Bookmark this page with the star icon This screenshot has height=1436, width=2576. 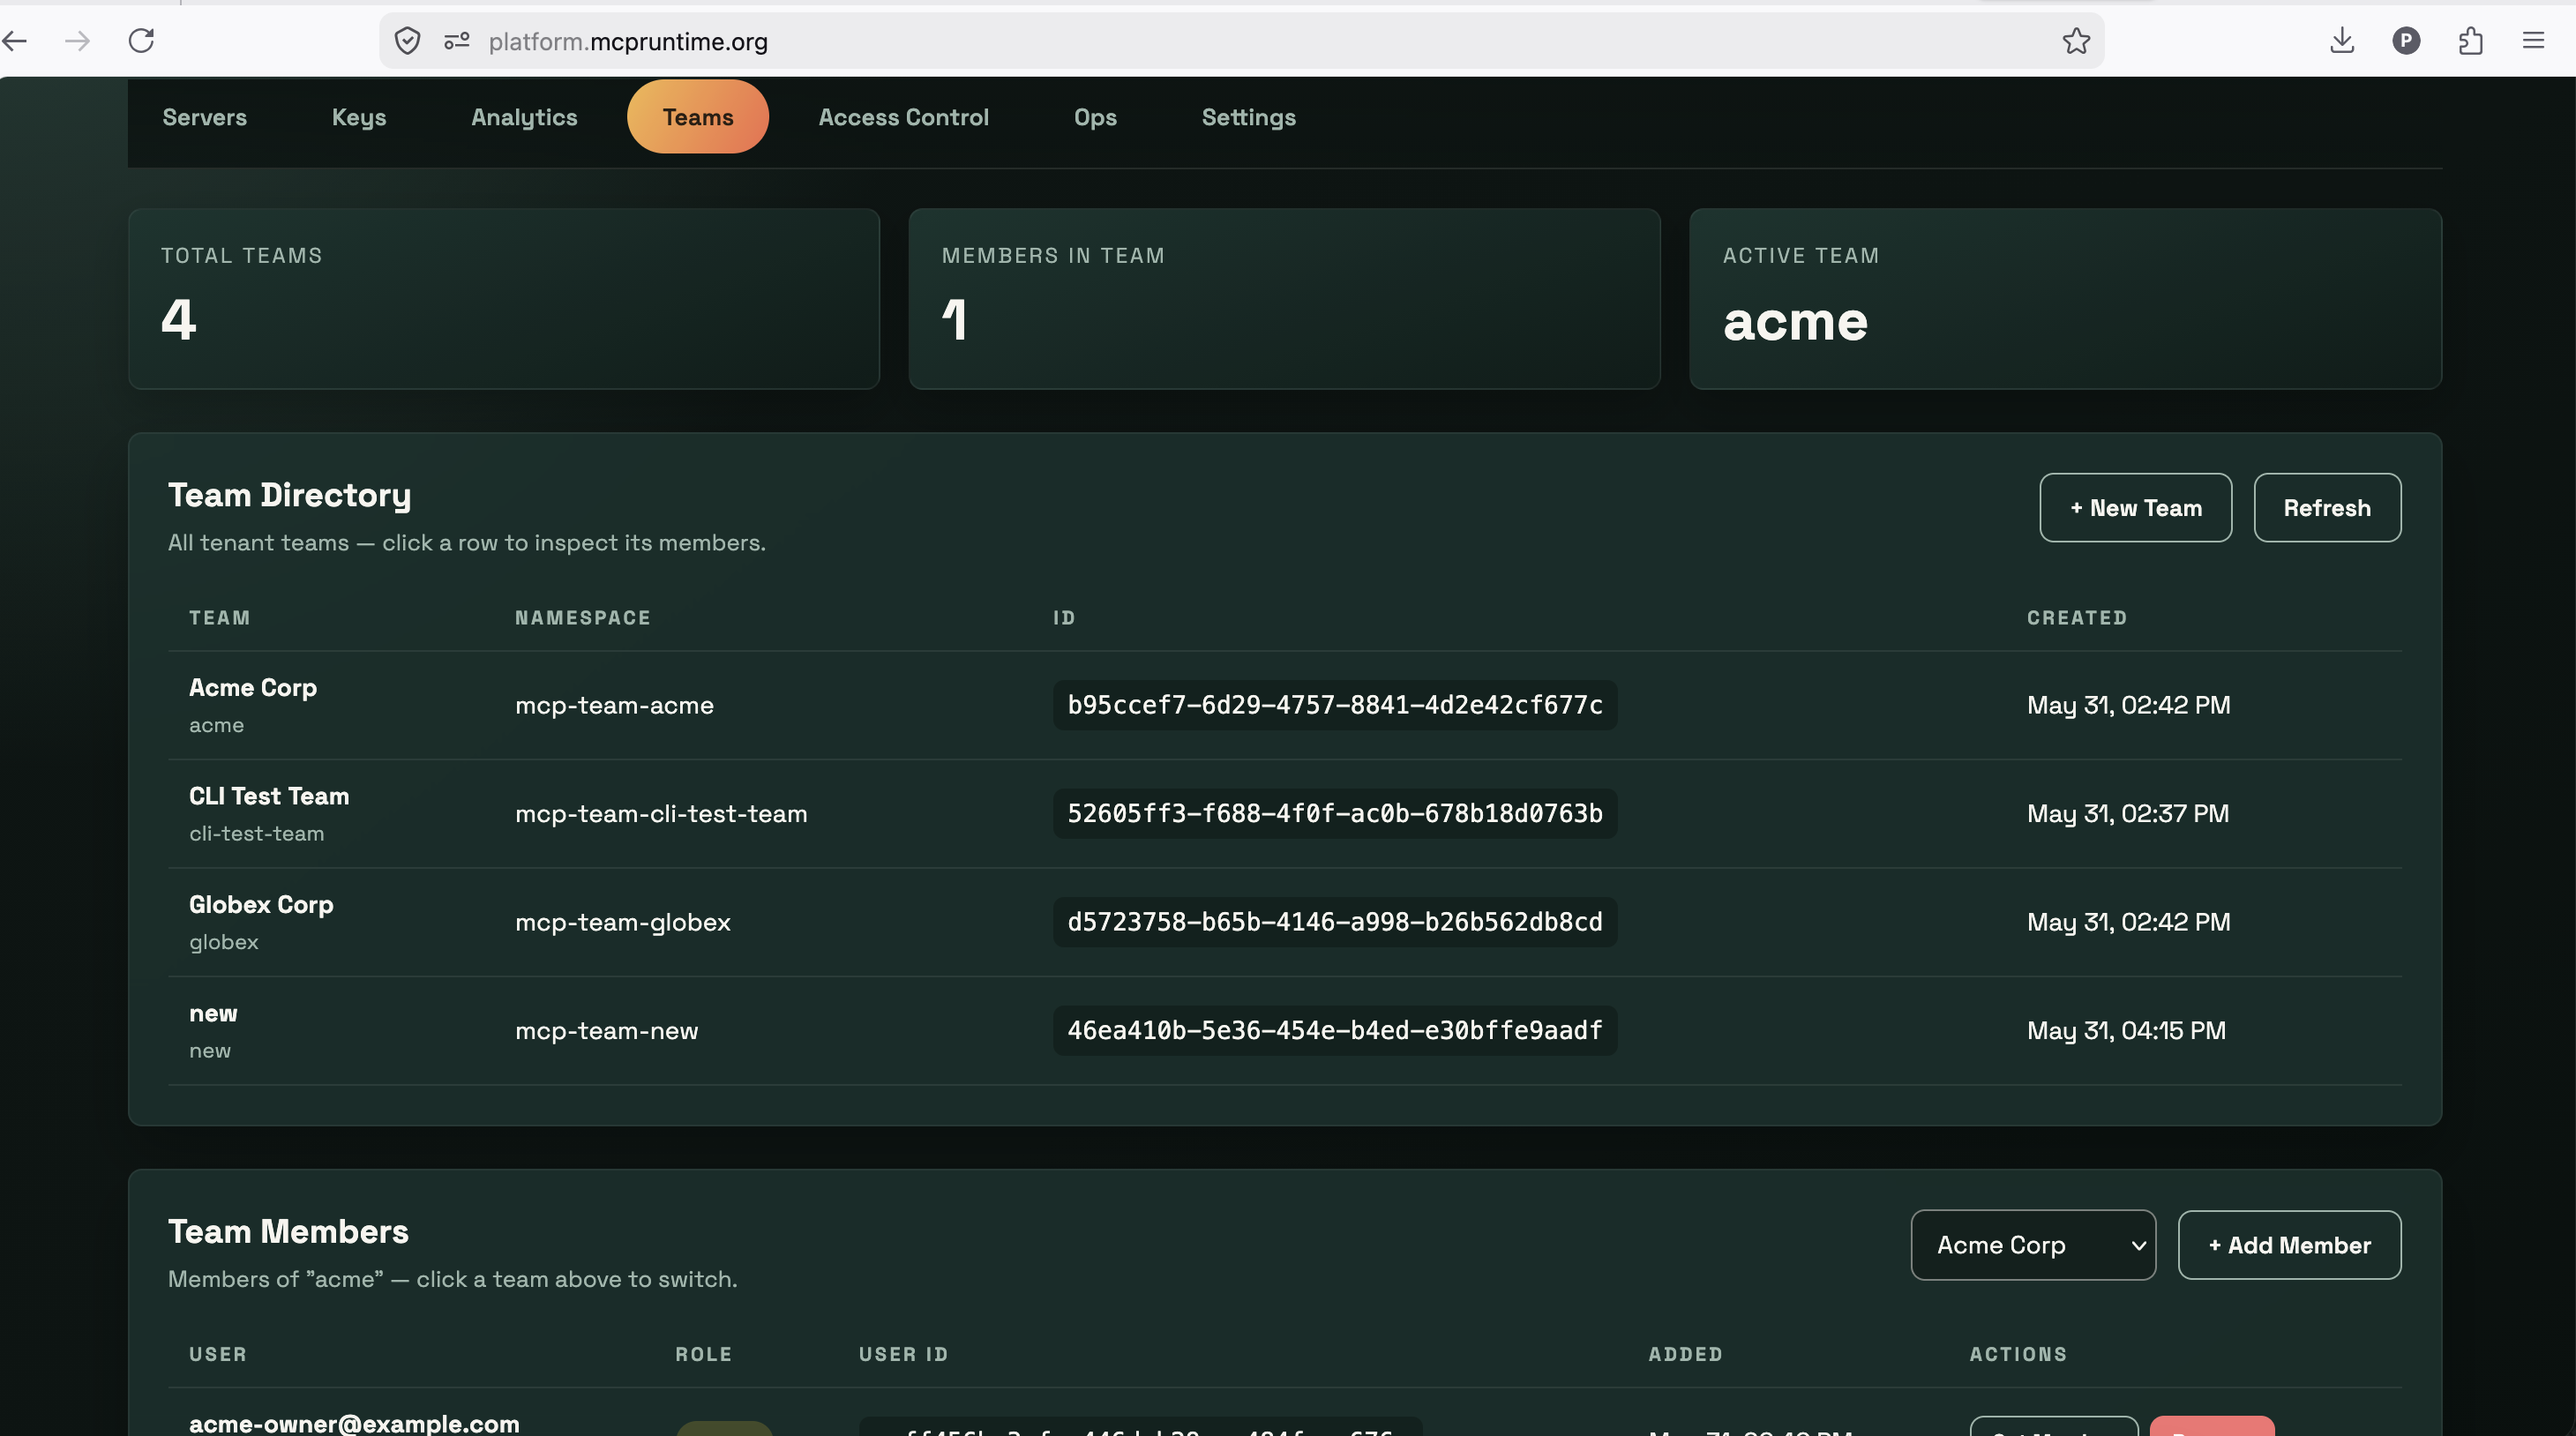pyautogui.click(x=2076, y=41)
